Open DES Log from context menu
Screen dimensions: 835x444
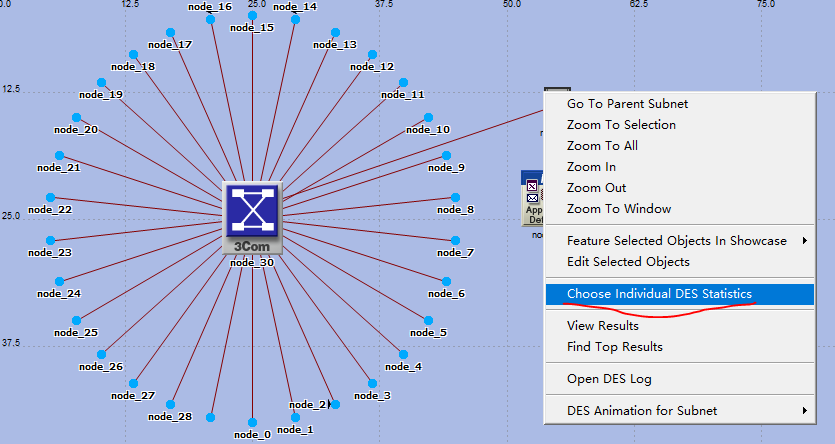click(x=680, y=379)
